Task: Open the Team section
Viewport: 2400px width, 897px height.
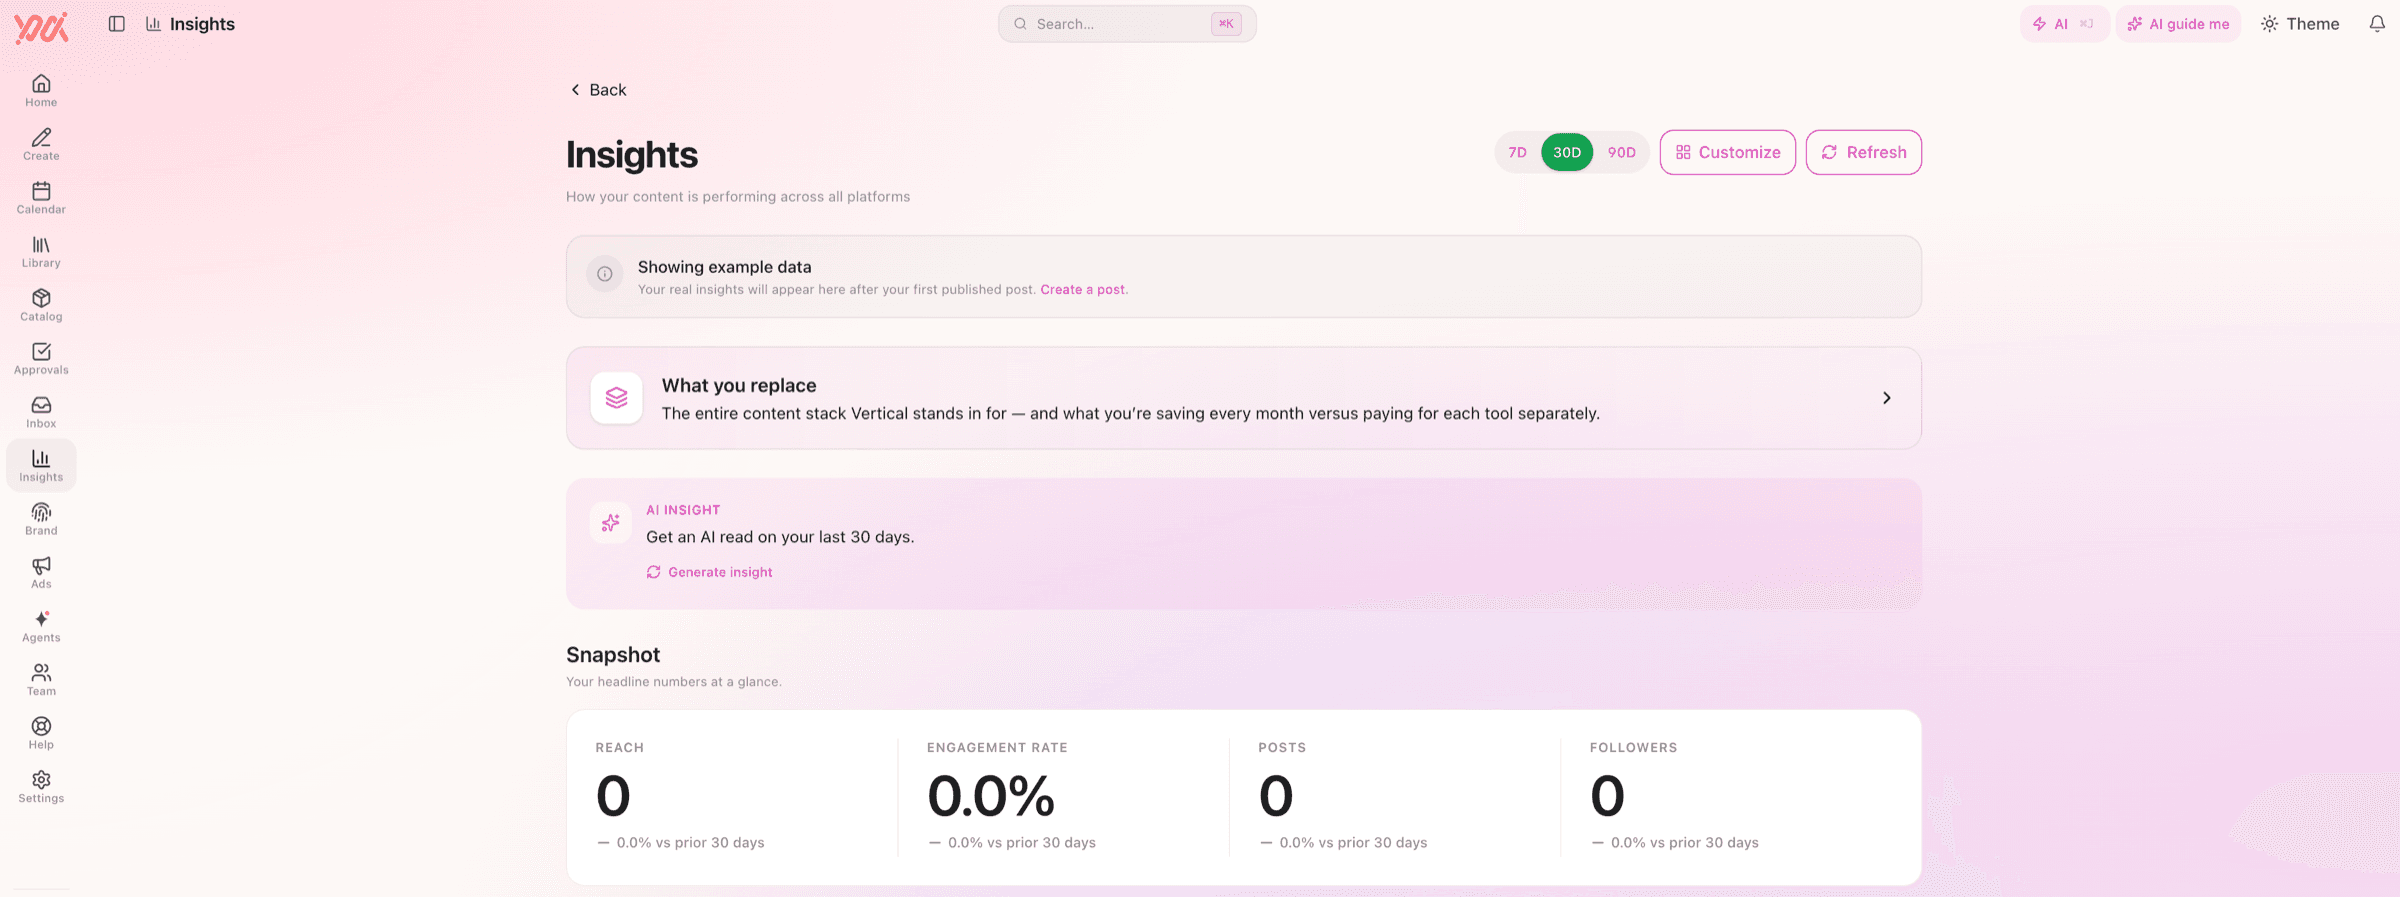Action: 41,680
